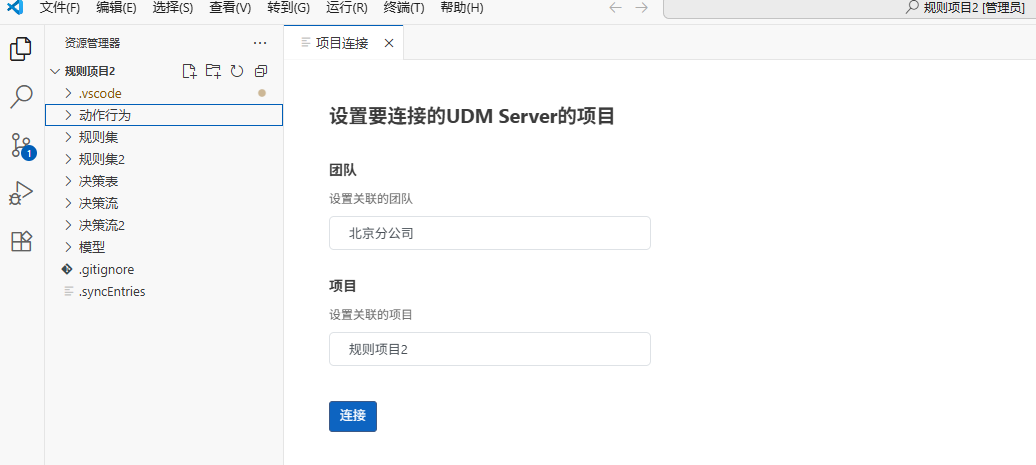Refresh the explorer file tree
This screenshot has width=1036, height=465.
point(237,71)
